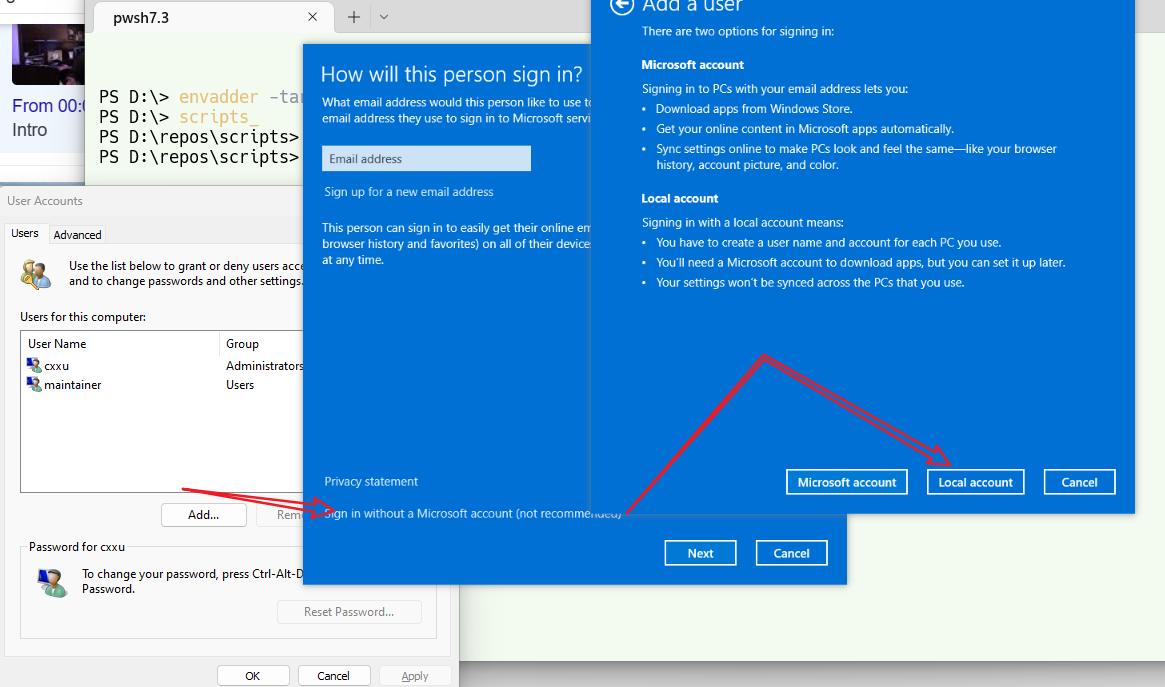Choose the Local account button

coord(976,482)
